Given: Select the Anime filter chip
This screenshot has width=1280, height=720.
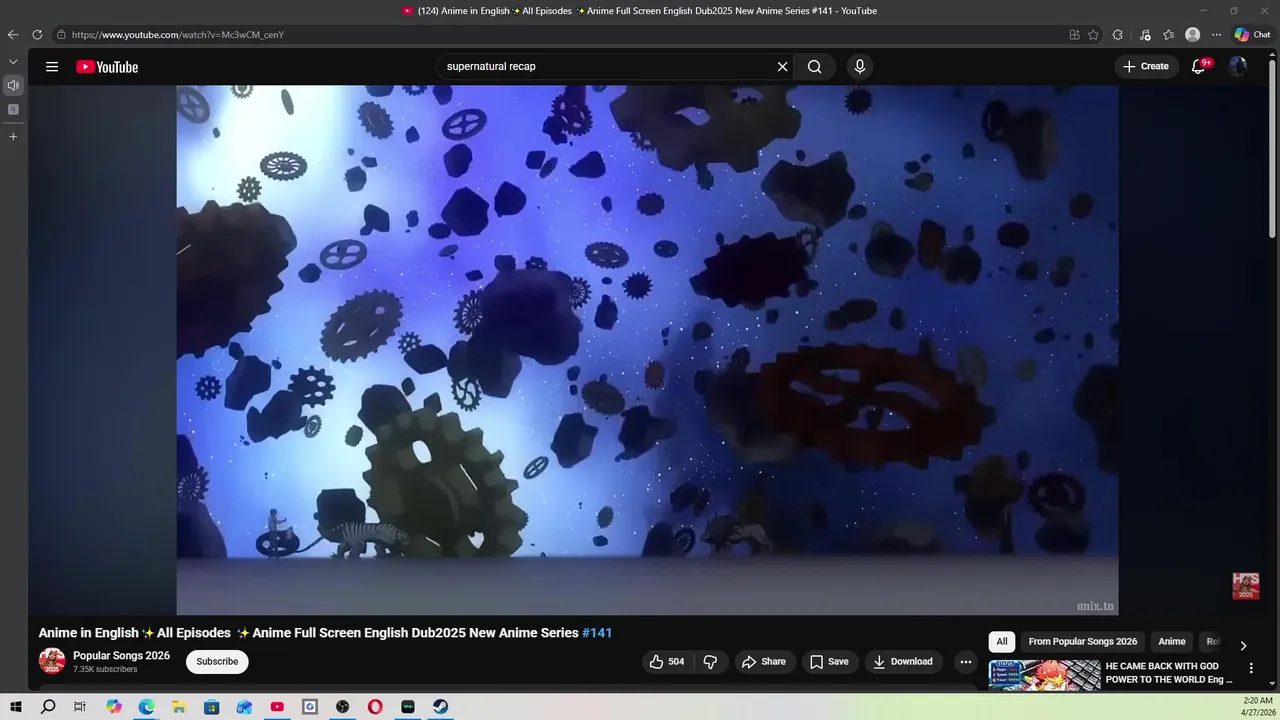Looking at the screenshot, I should (x=1172, y=642).
